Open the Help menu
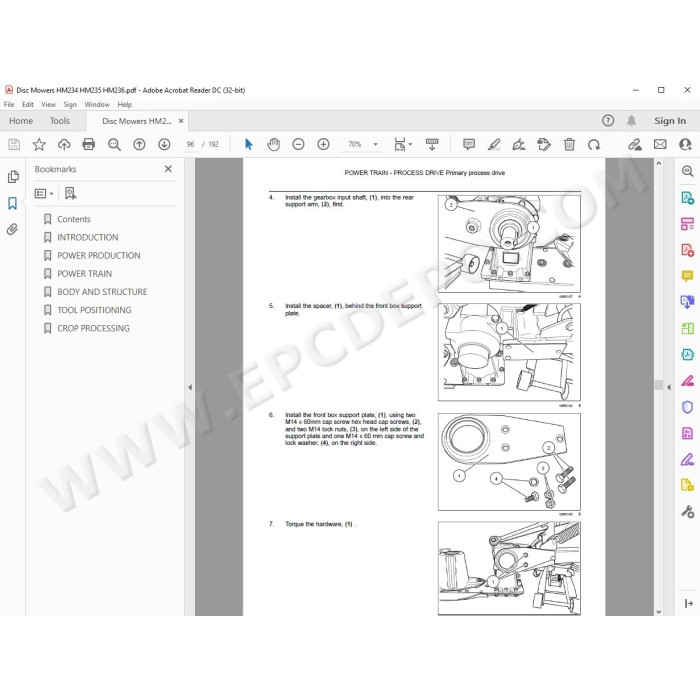Image resolution: width=700 pixels, height=700 pixels. (125, 104)
